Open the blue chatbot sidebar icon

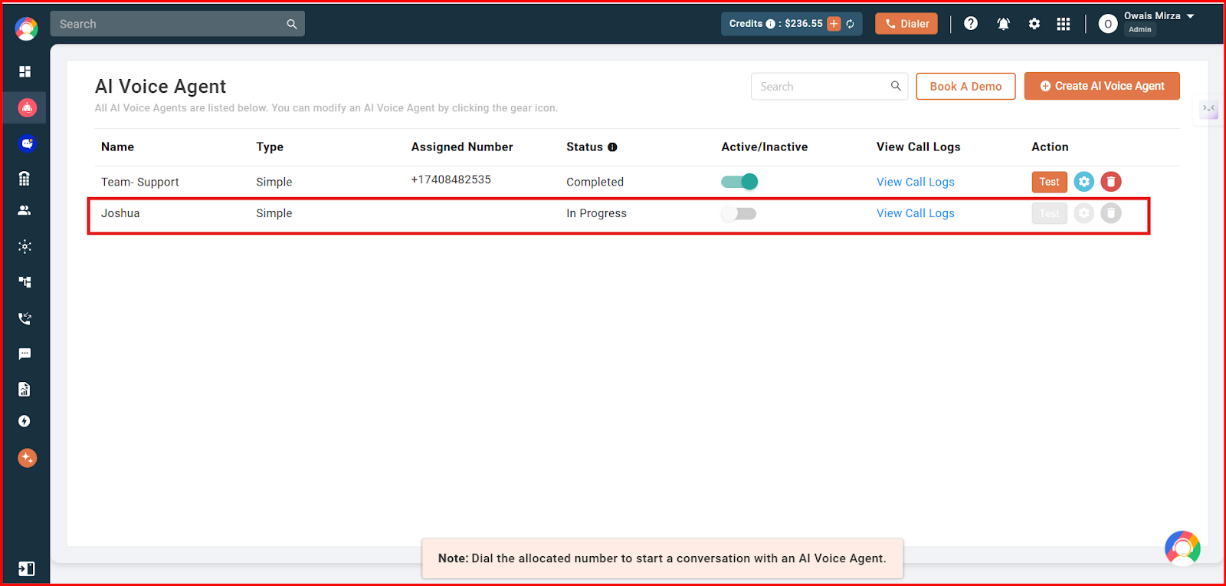27,144
